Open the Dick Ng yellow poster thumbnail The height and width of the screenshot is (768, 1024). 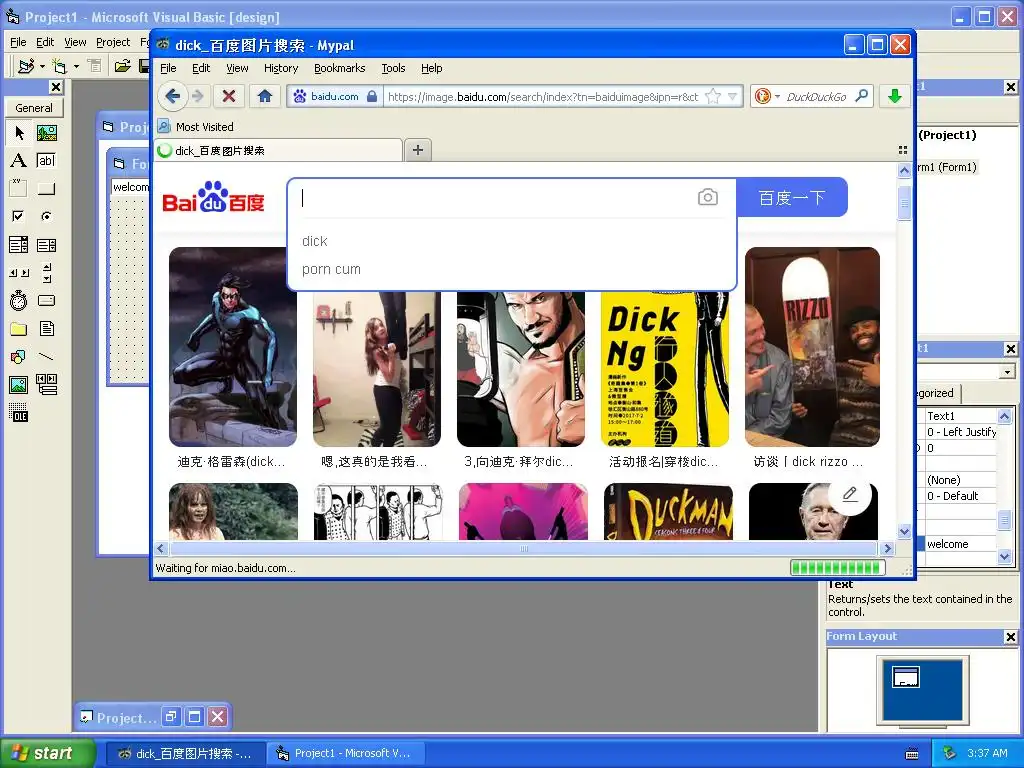coord(665,370)
